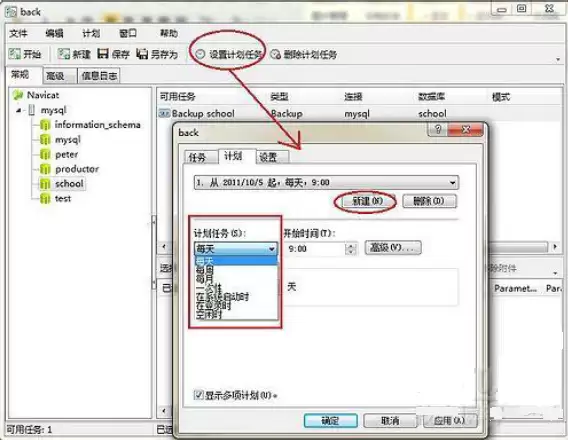The image size is (568, 440).
Task: Click the 开始时间 time spinner arrows
Action: tap(350, 249)
